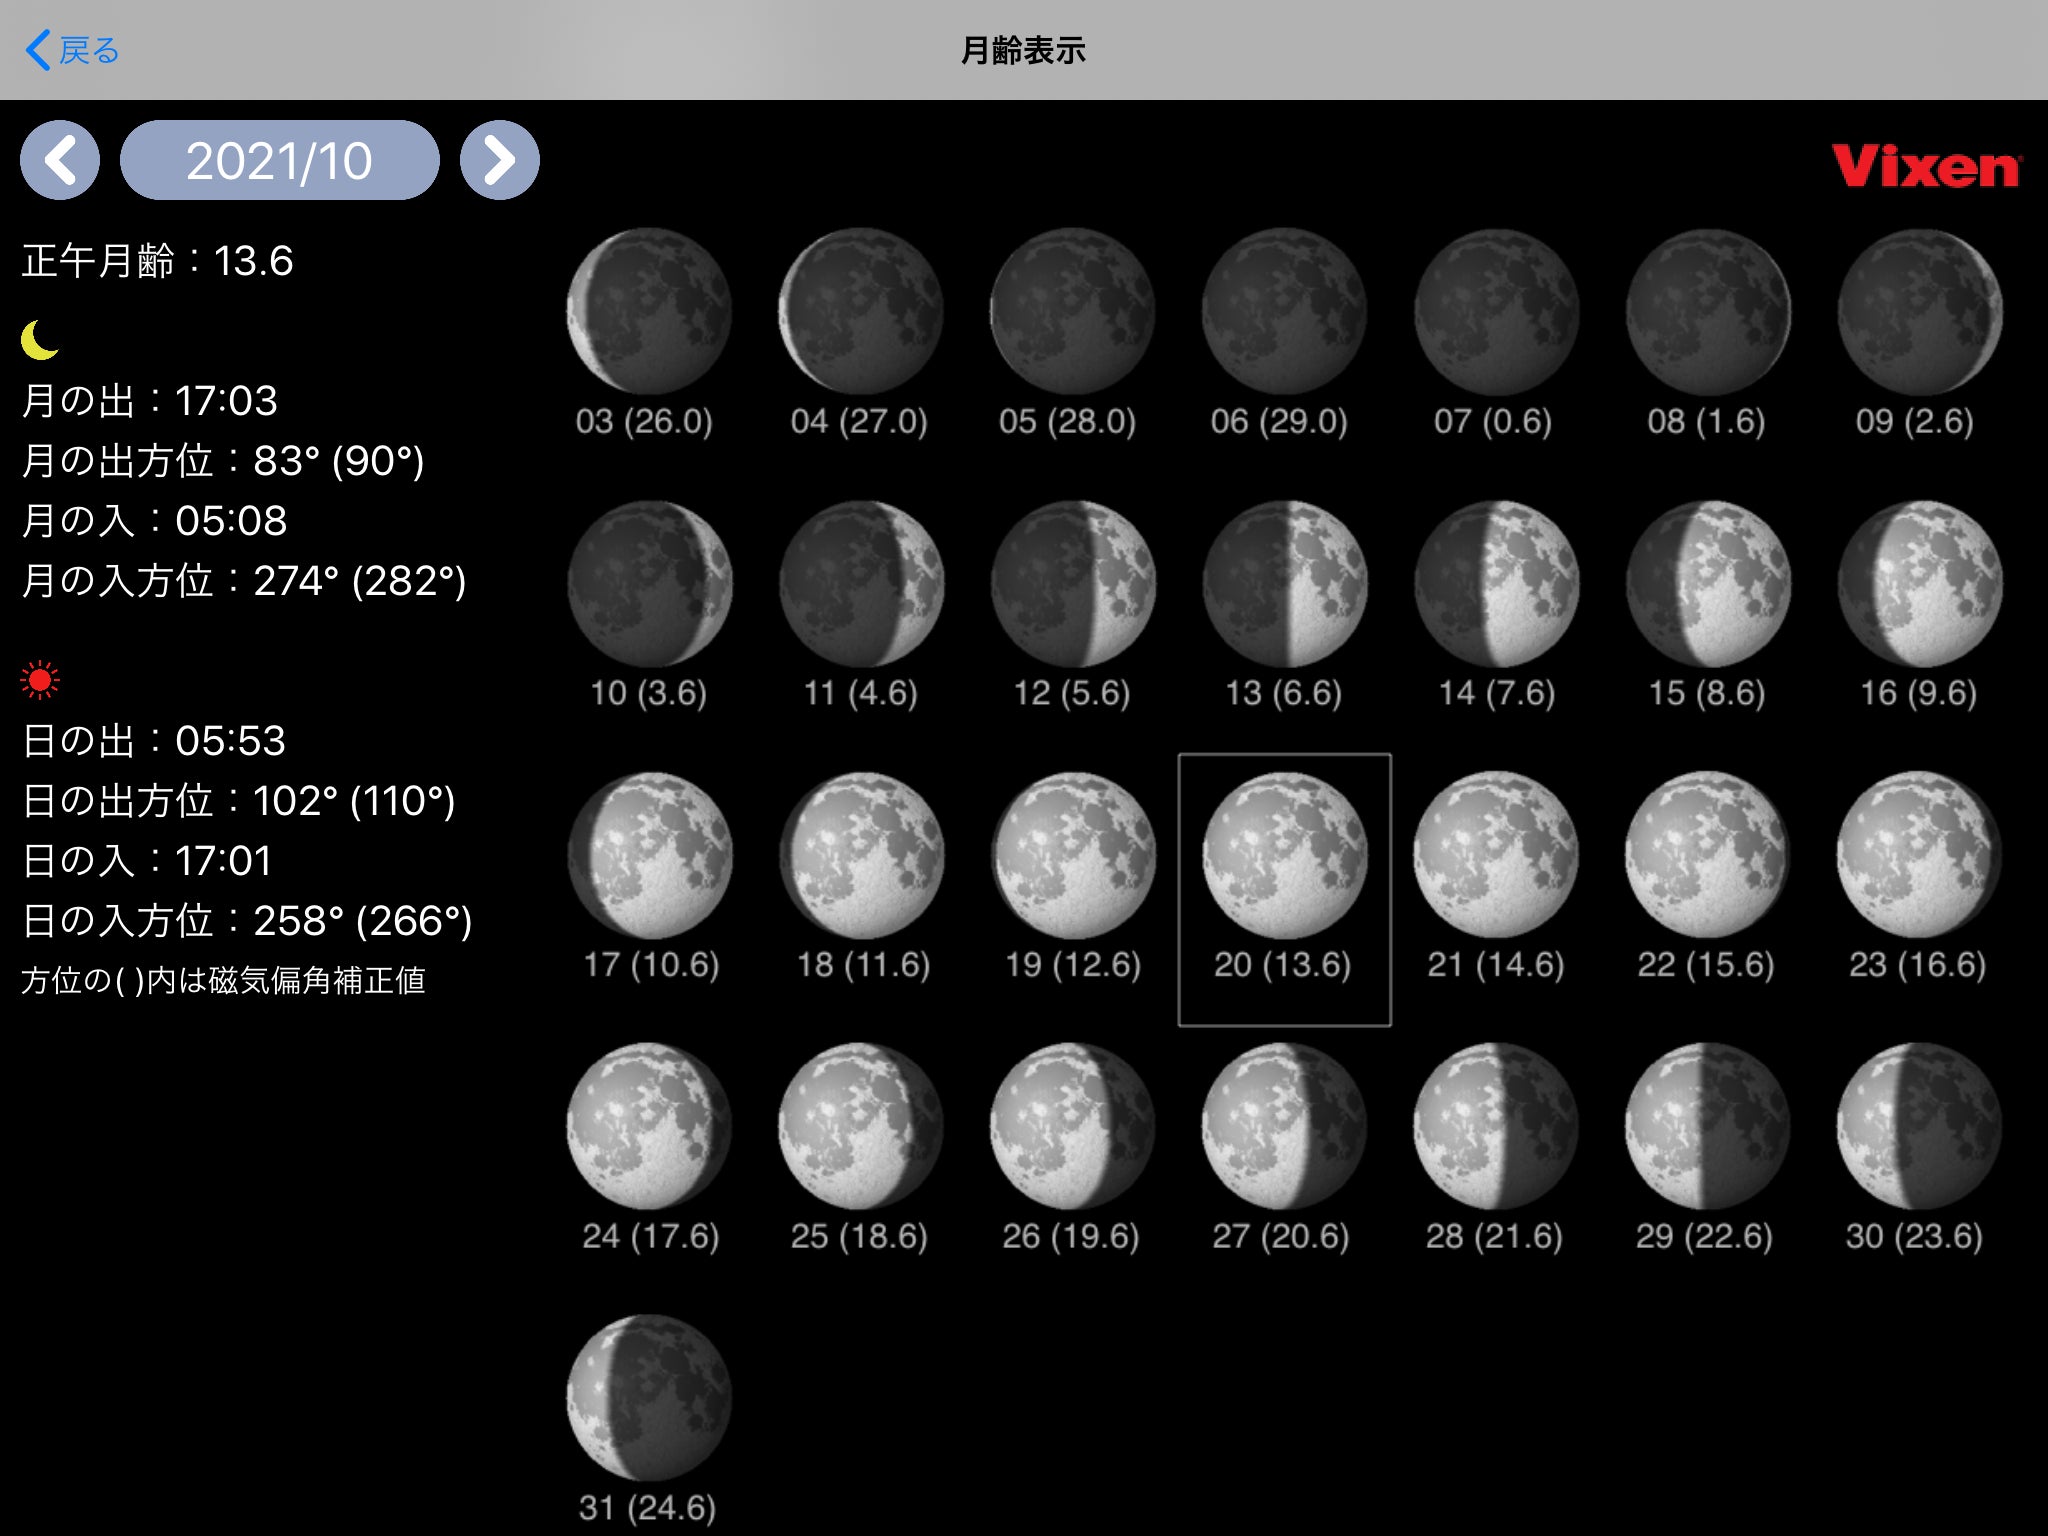Go to the previous month arrow

coord(60,160)
